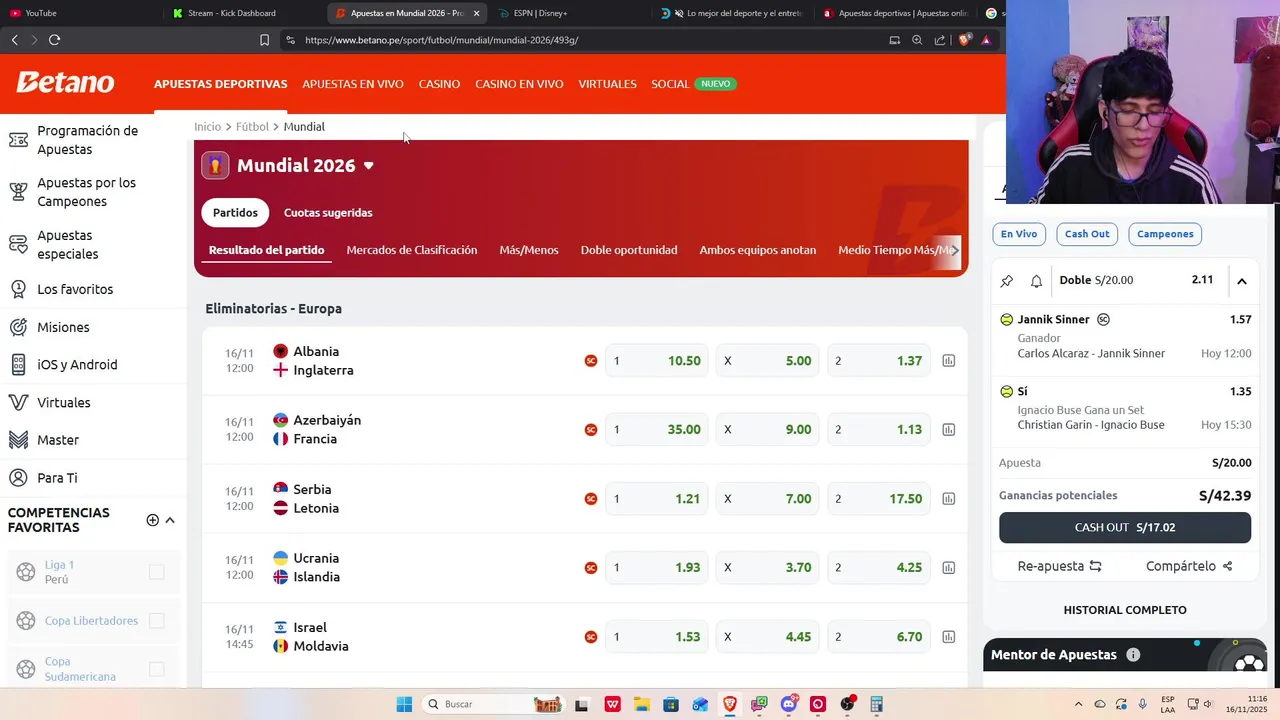Switch to Mercados de Clasificación tab
The image size is (1280, 720).
point(412,250)
